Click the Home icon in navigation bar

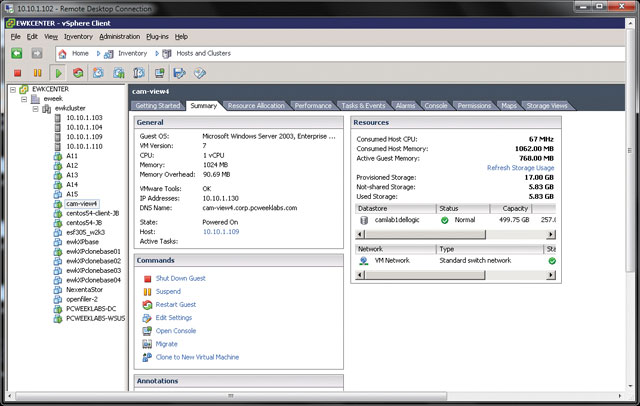62,53
